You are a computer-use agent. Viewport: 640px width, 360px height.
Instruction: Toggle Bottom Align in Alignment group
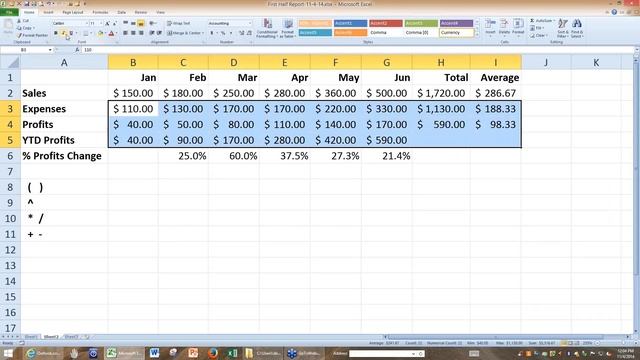point(141,23)
